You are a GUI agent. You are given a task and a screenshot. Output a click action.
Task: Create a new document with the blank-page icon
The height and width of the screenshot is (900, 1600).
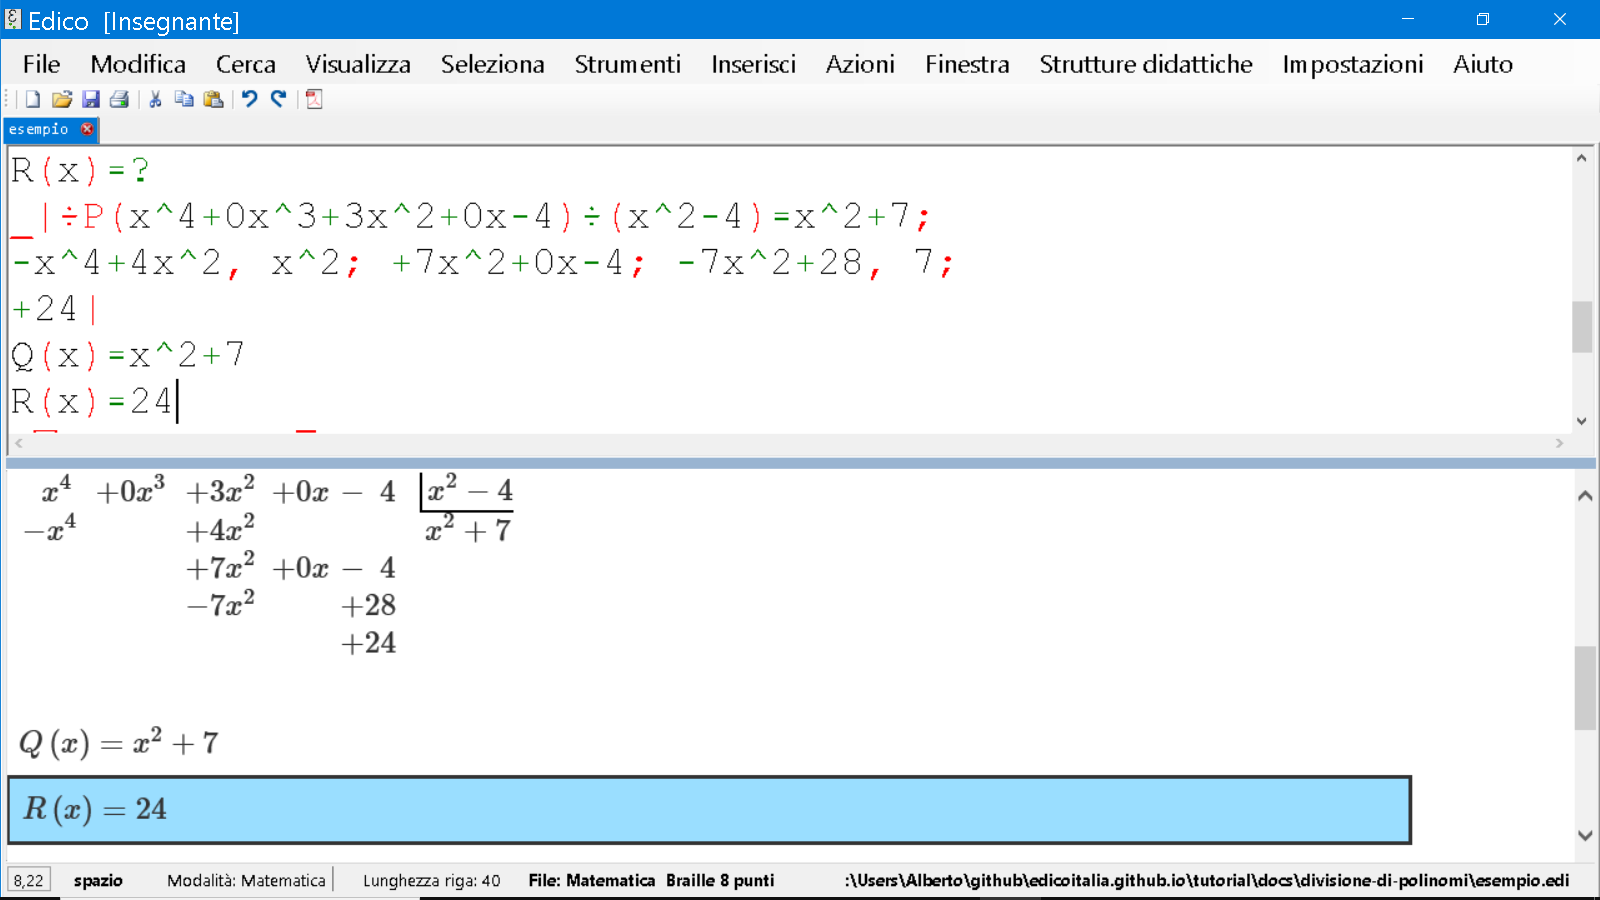(x=33, y=99)
